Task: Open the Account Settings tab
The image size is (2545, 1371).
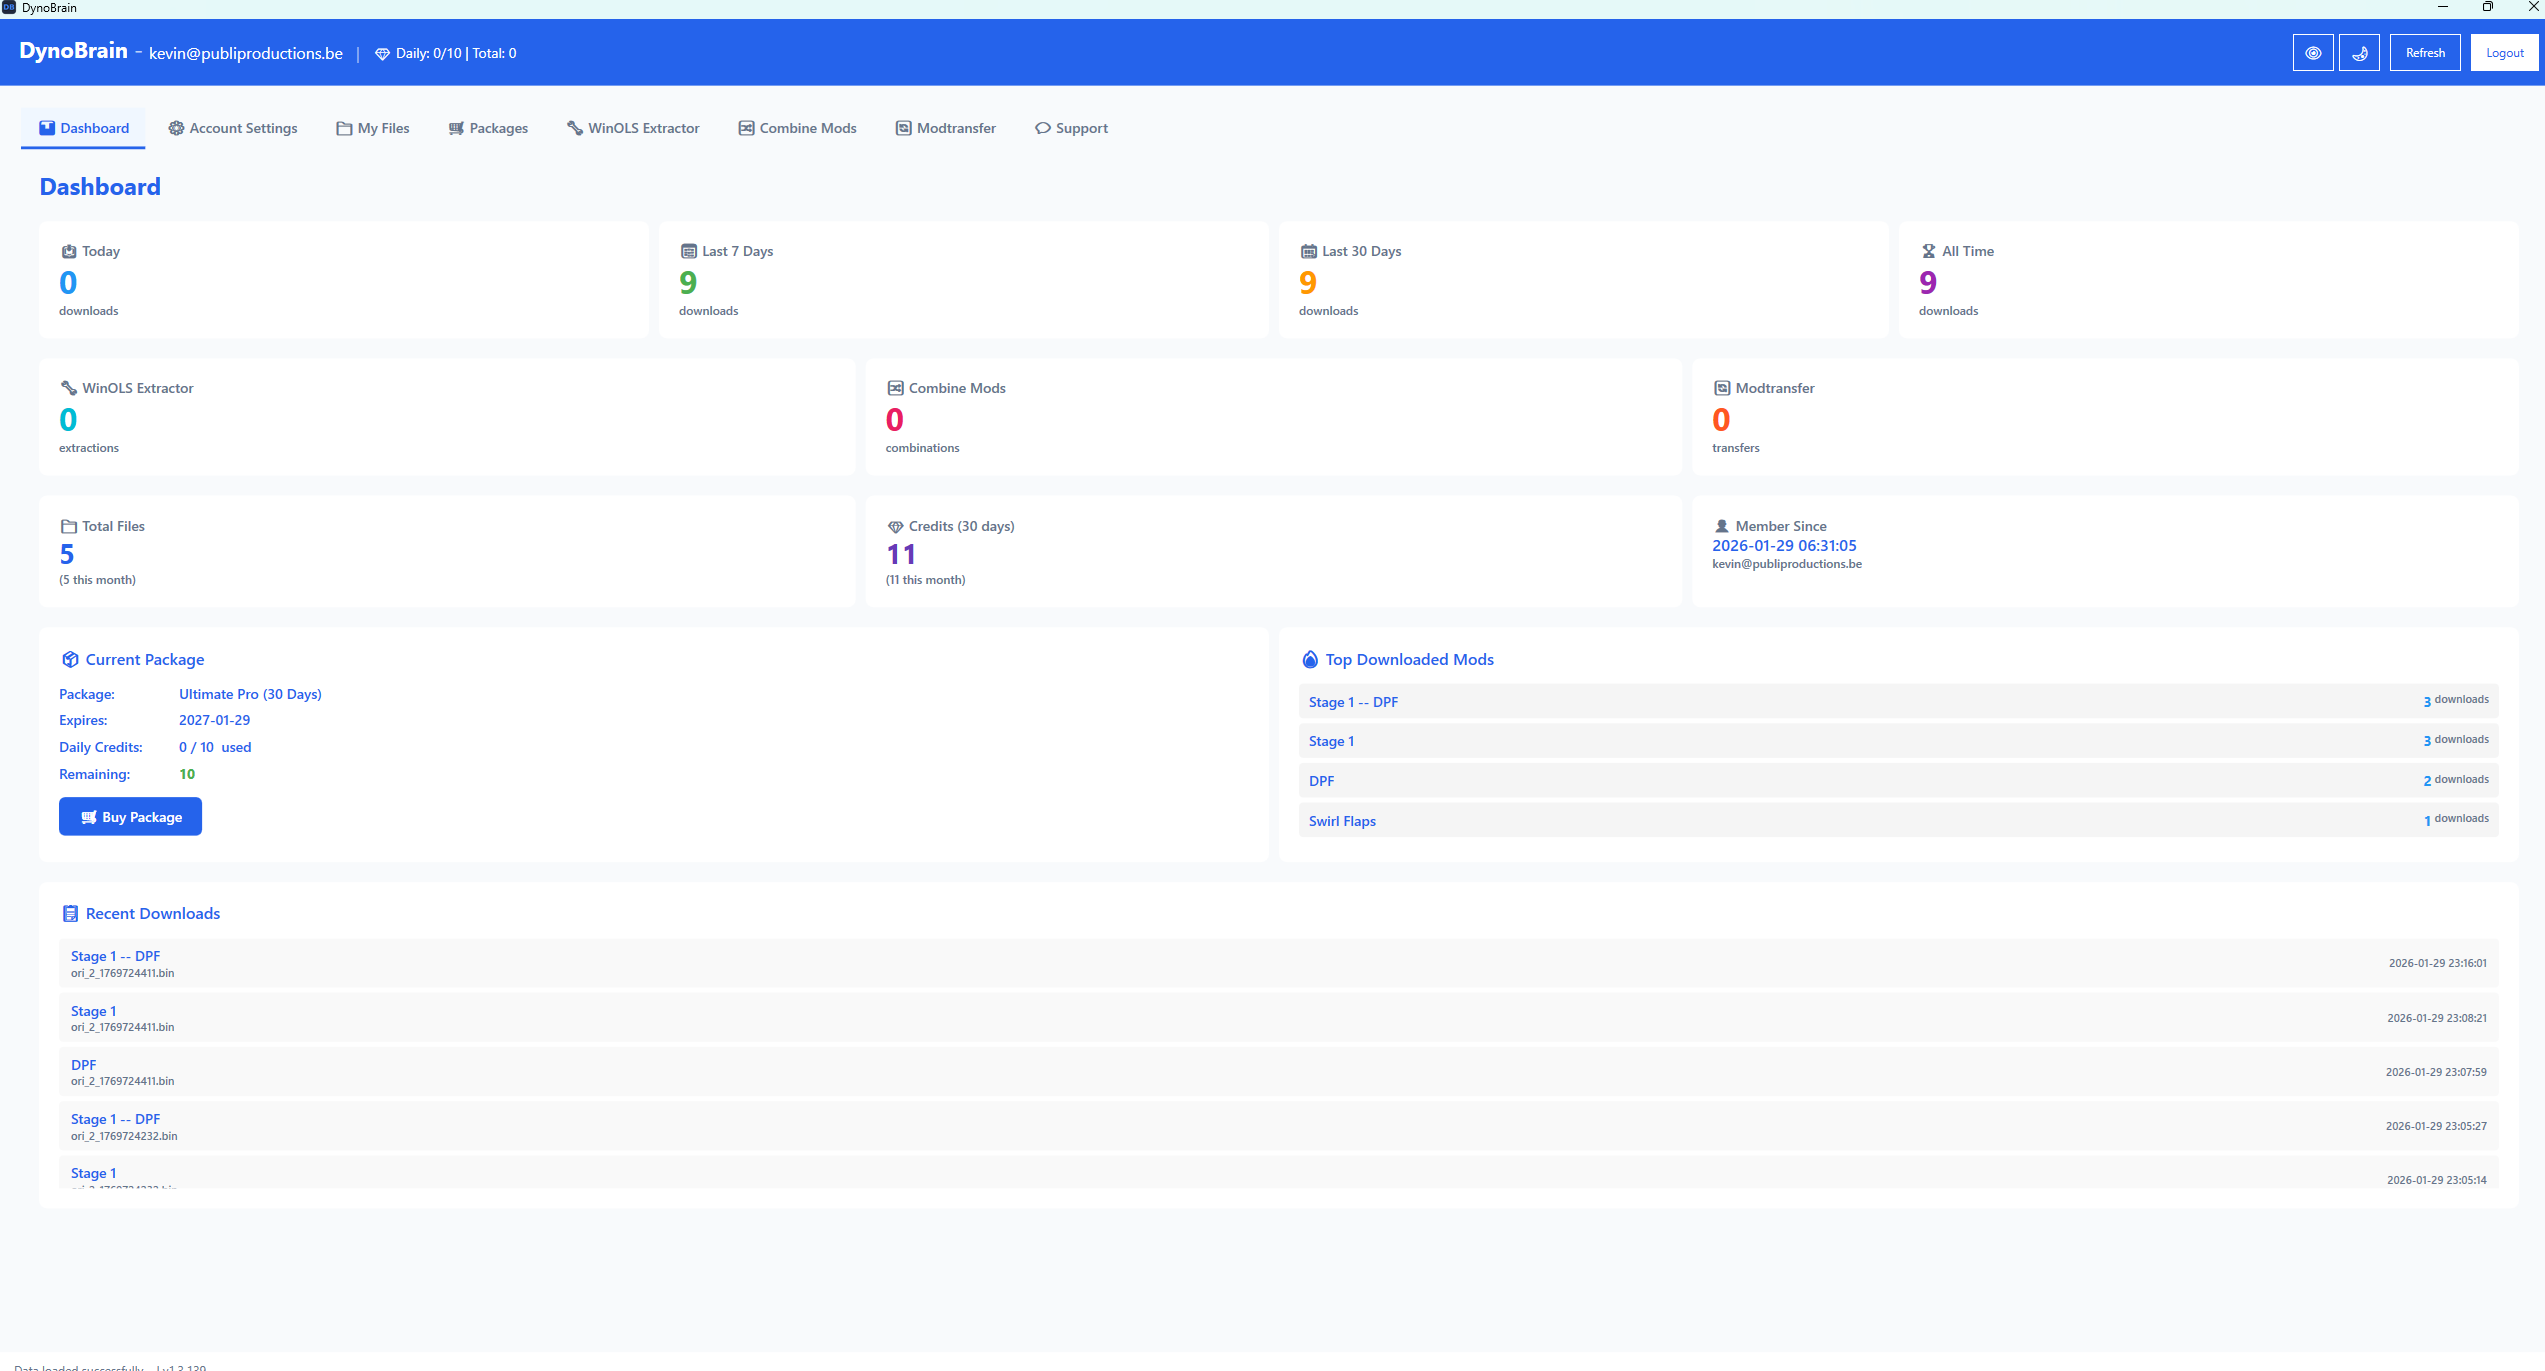Action: pyautogui.click(x=232, y=128)
